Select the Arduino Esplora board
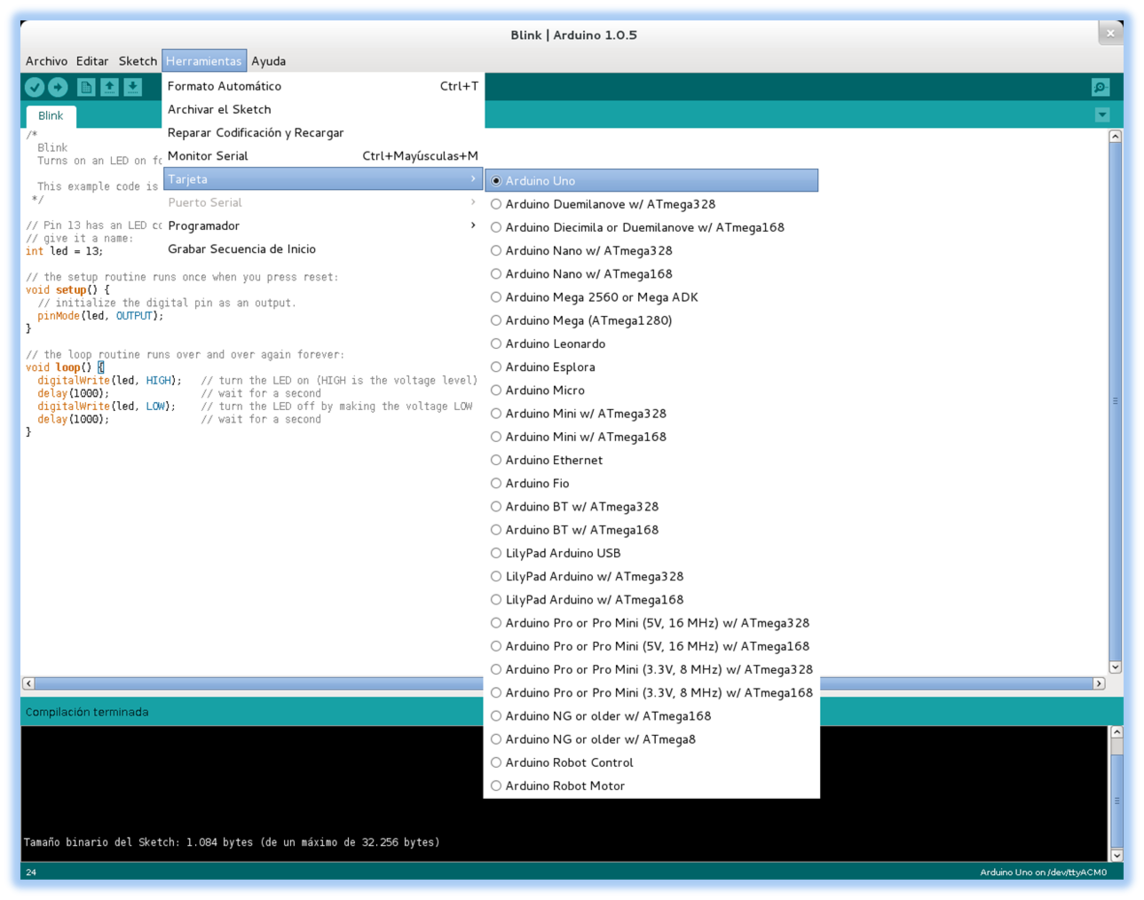This screenshot has height=900, width=1144. (x=652, y=367)
